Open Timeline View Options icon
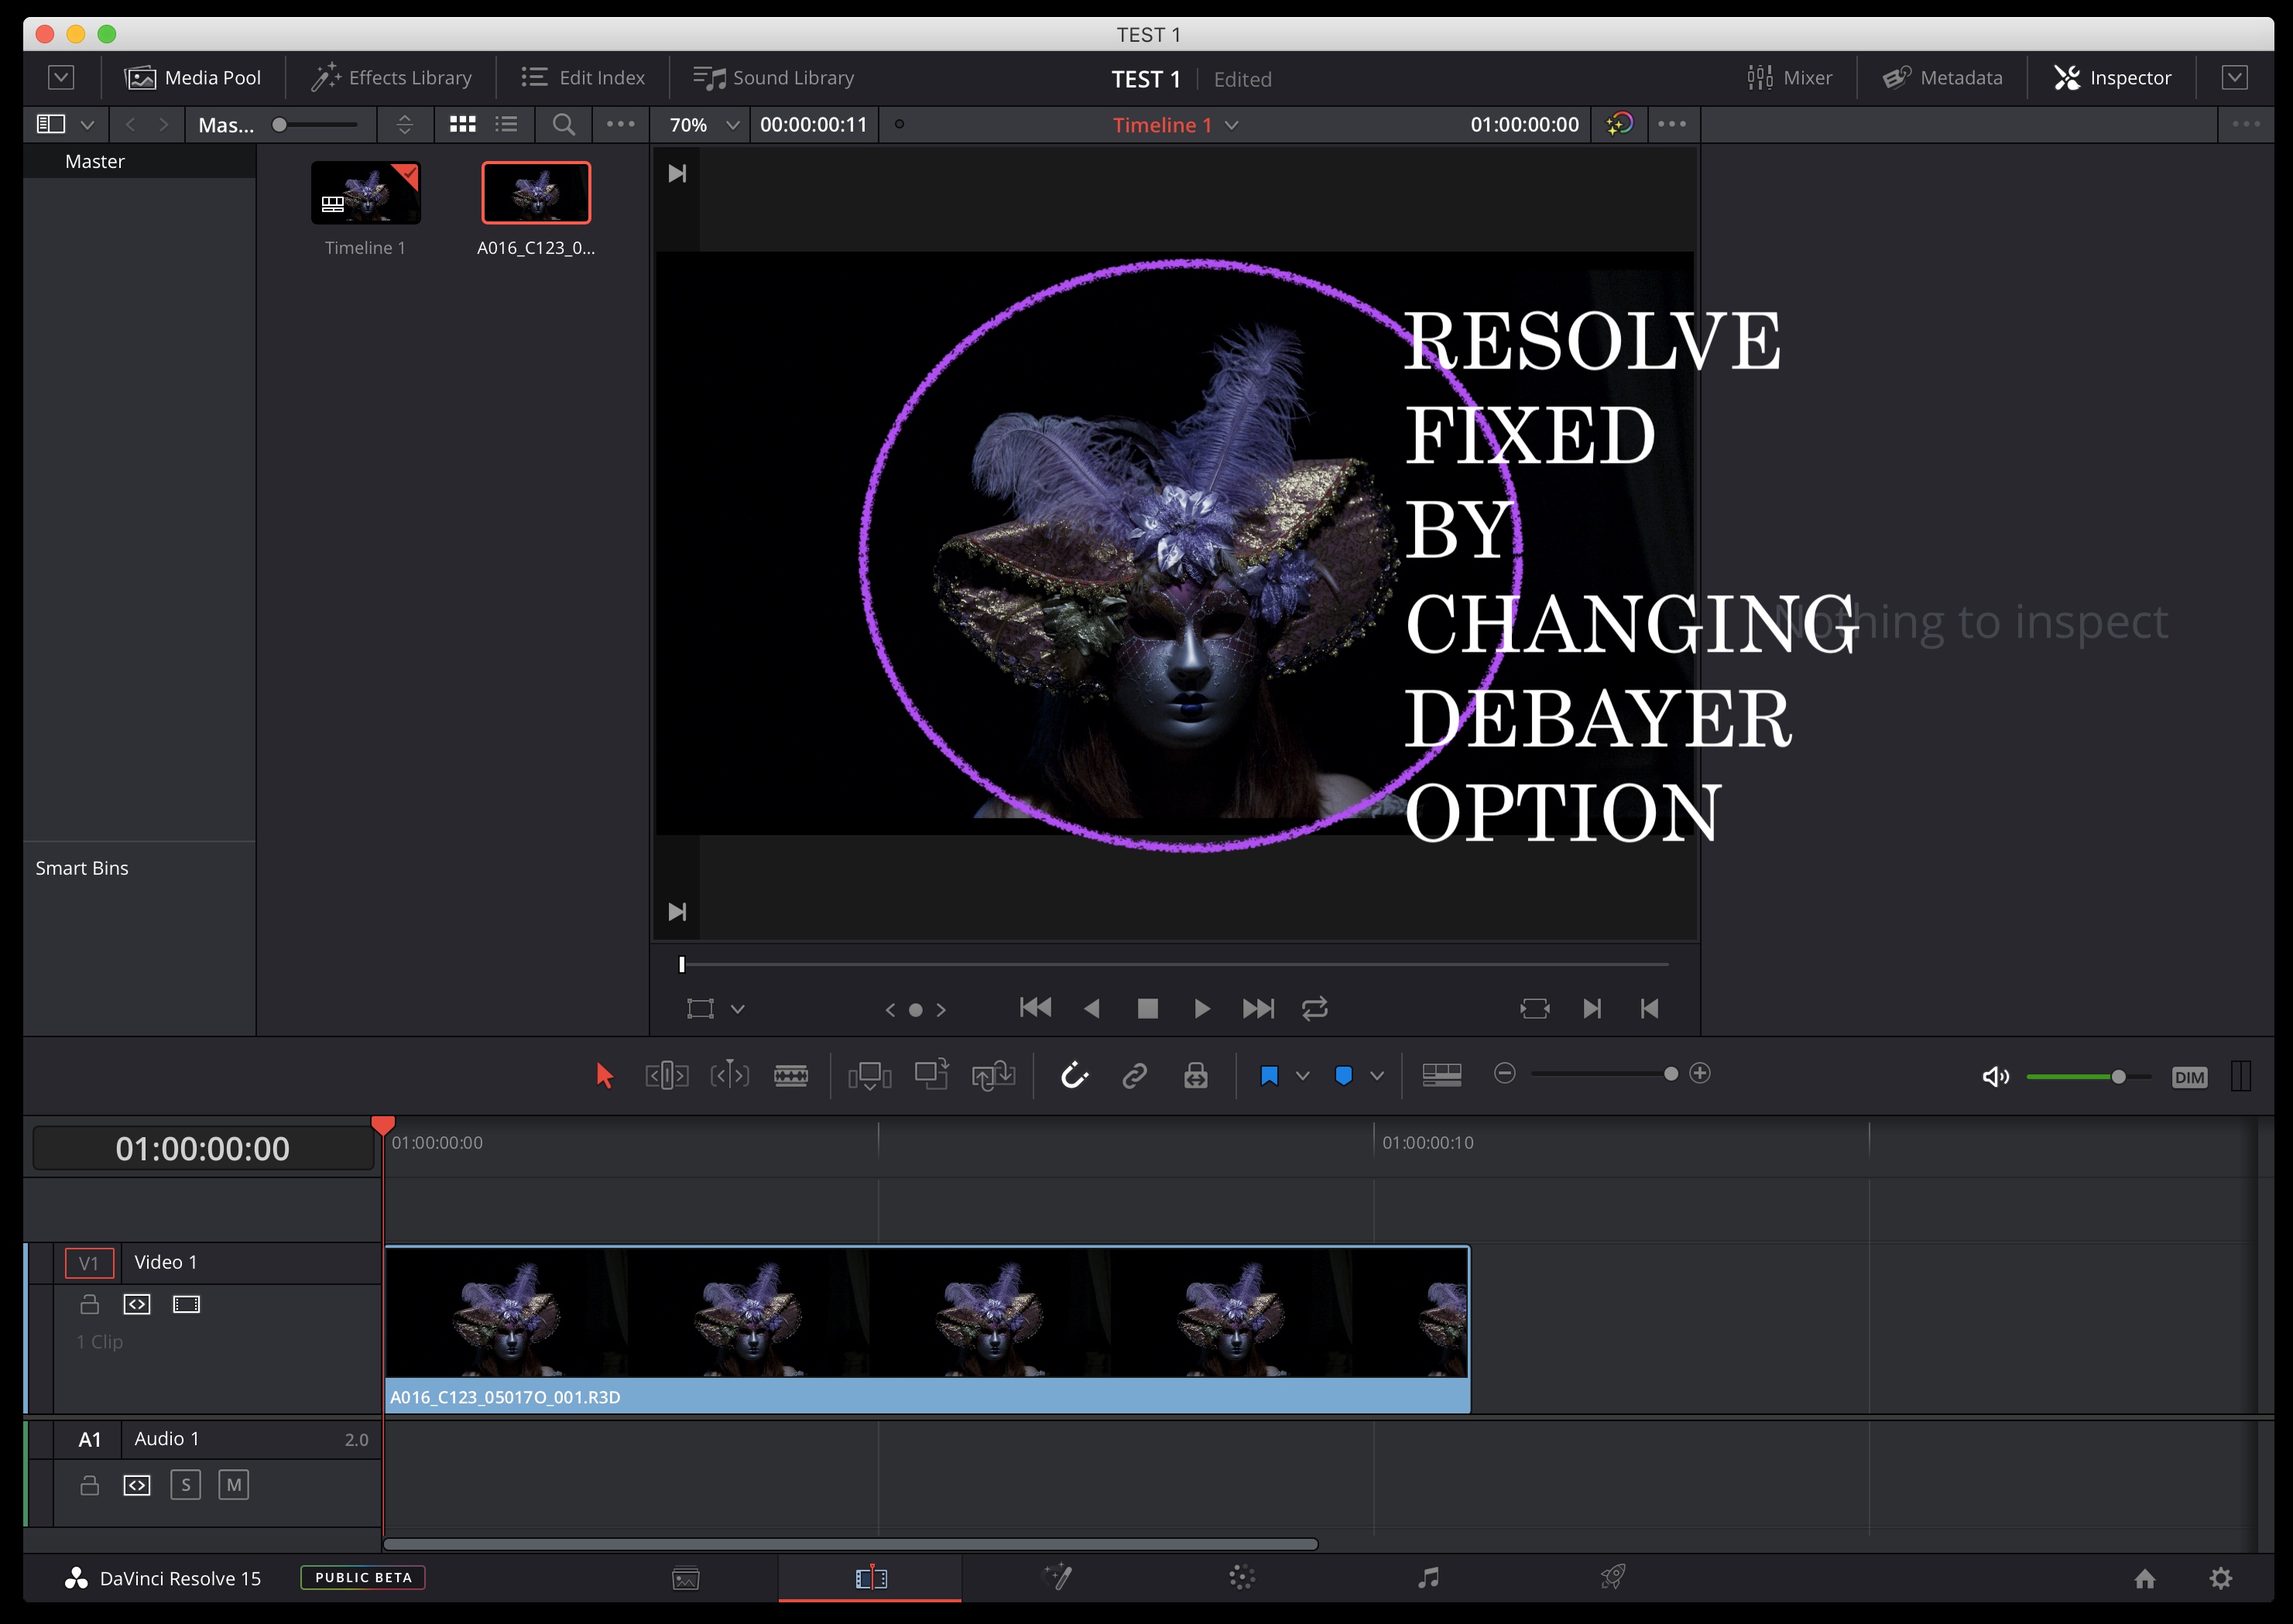 [x=1442, y=1075]
